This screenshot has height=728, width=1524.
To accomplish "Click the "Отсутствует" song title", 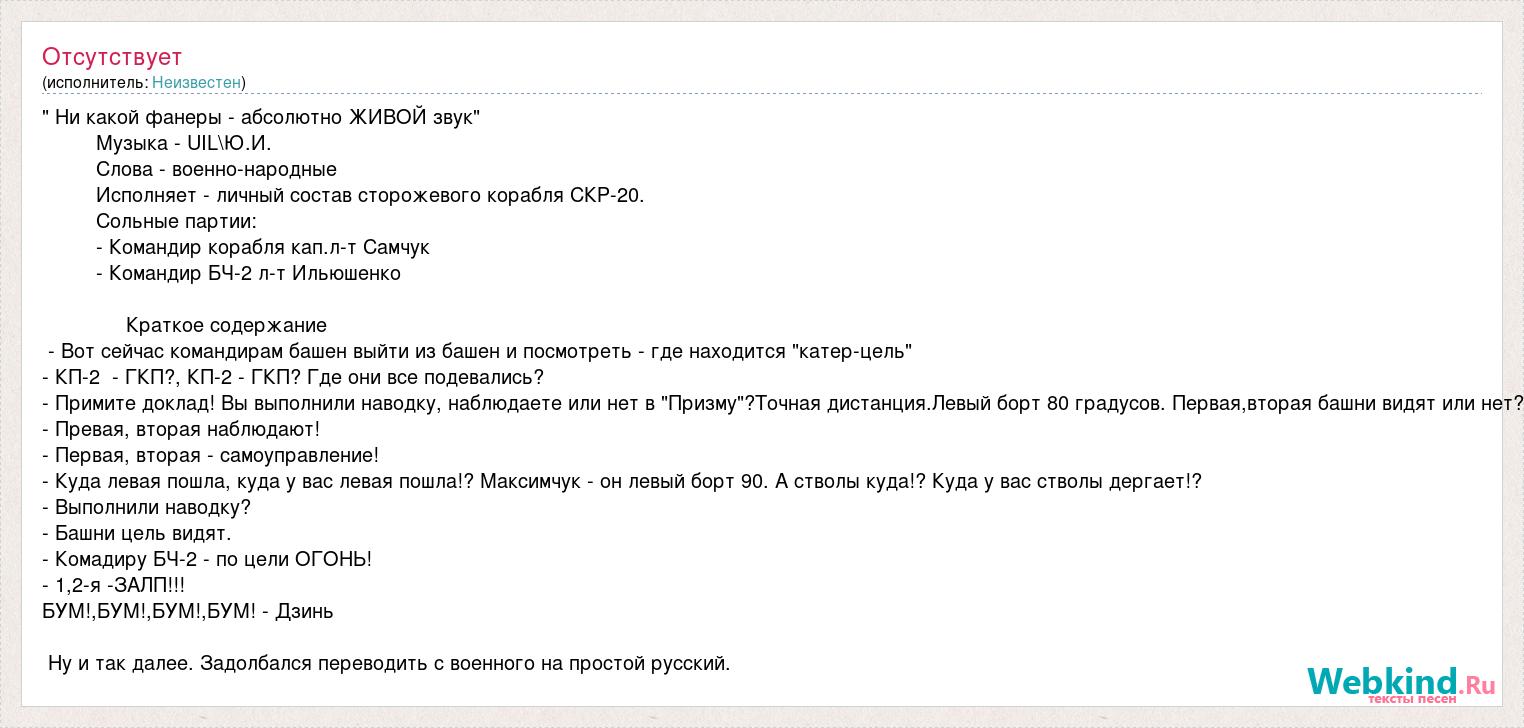I will tap(112, 56).
